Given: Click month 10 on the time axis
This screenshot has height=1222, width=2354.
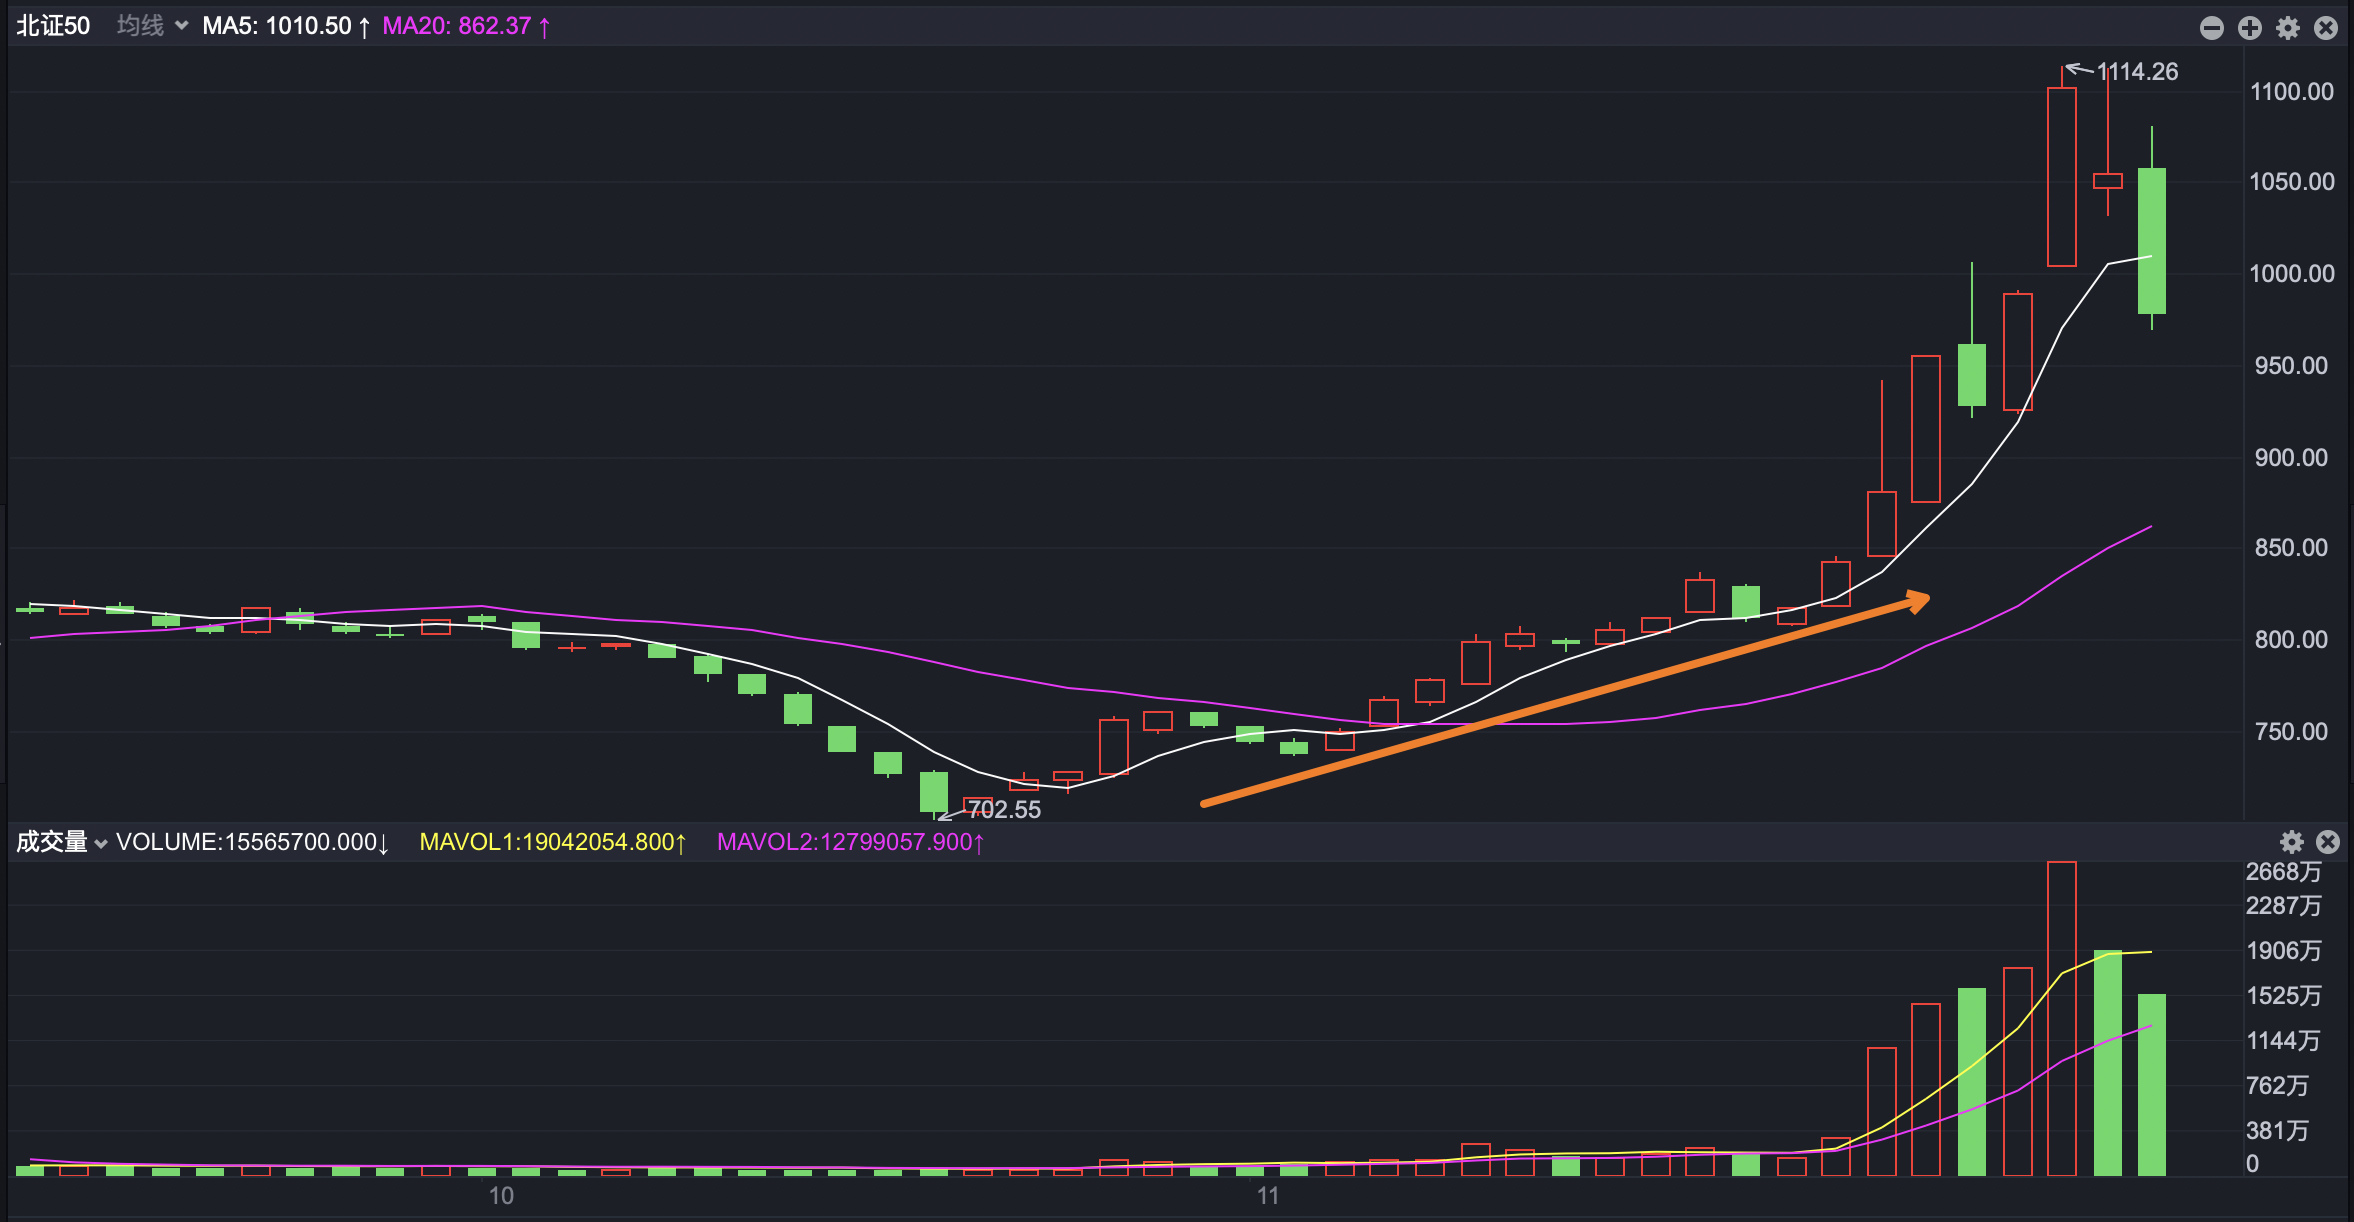Looking at the screenshot, I should click(x=501, y=1196).
